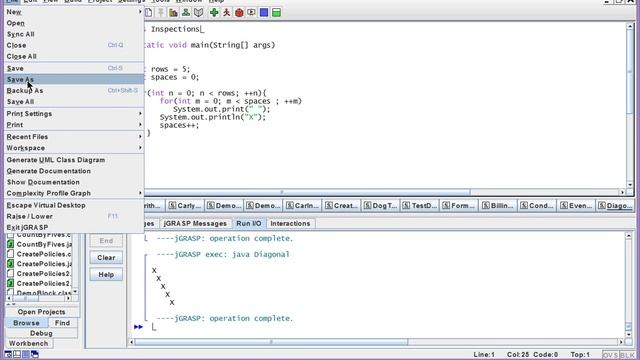The width and height of the screenshot is (640, 360).
Task: Switch to the jGRASP Messages tab
Action: click(x=195, y=224)
